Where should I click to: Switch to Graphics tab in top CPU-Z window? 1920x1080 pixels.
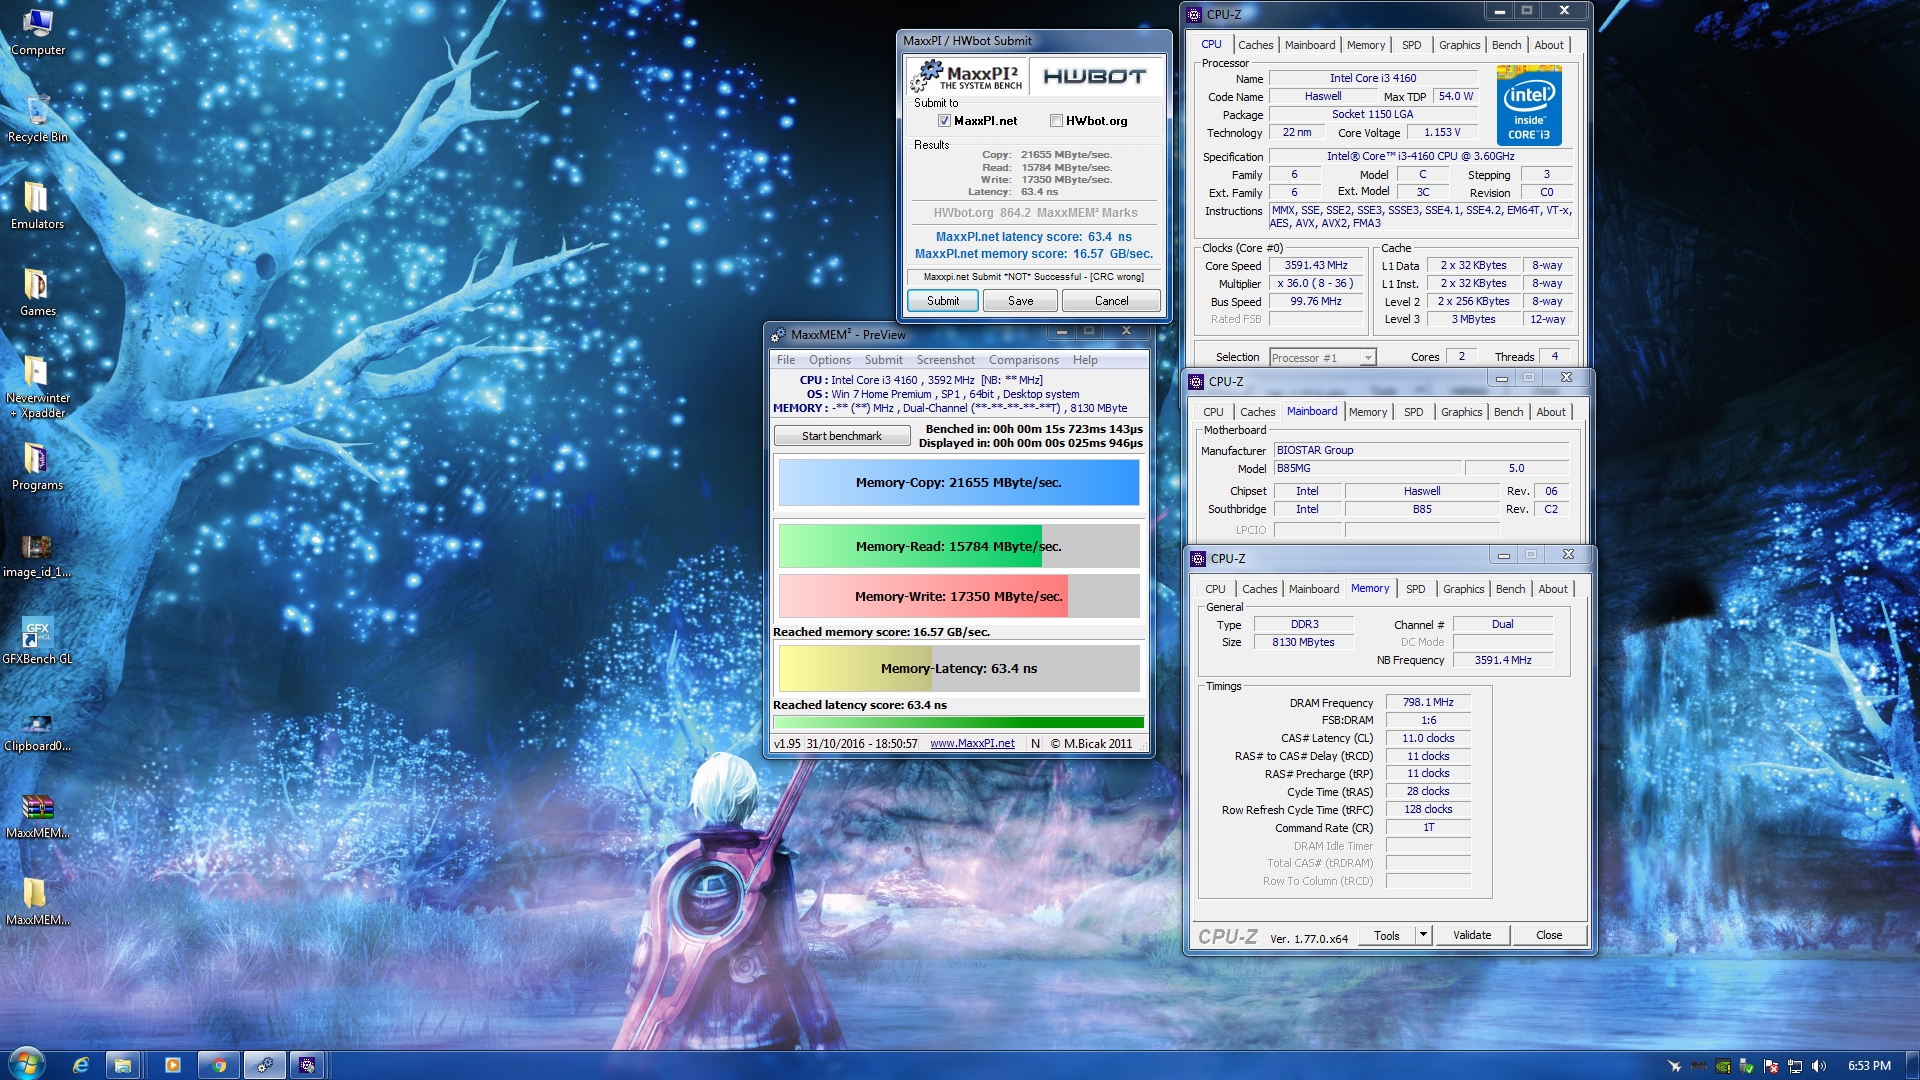pyautogui.click(x=1459, y=45)
